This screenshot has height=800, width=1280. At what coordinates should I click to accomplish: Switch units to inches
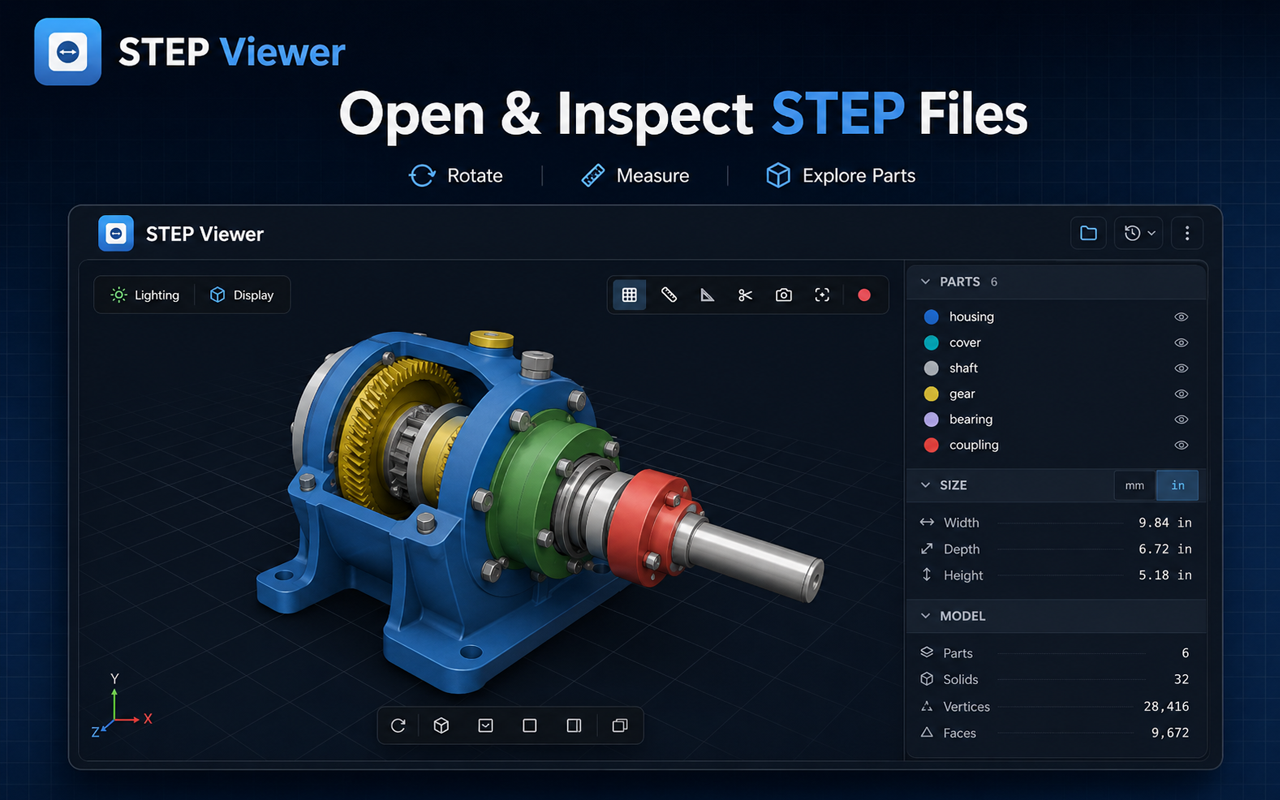[1177, 485]
